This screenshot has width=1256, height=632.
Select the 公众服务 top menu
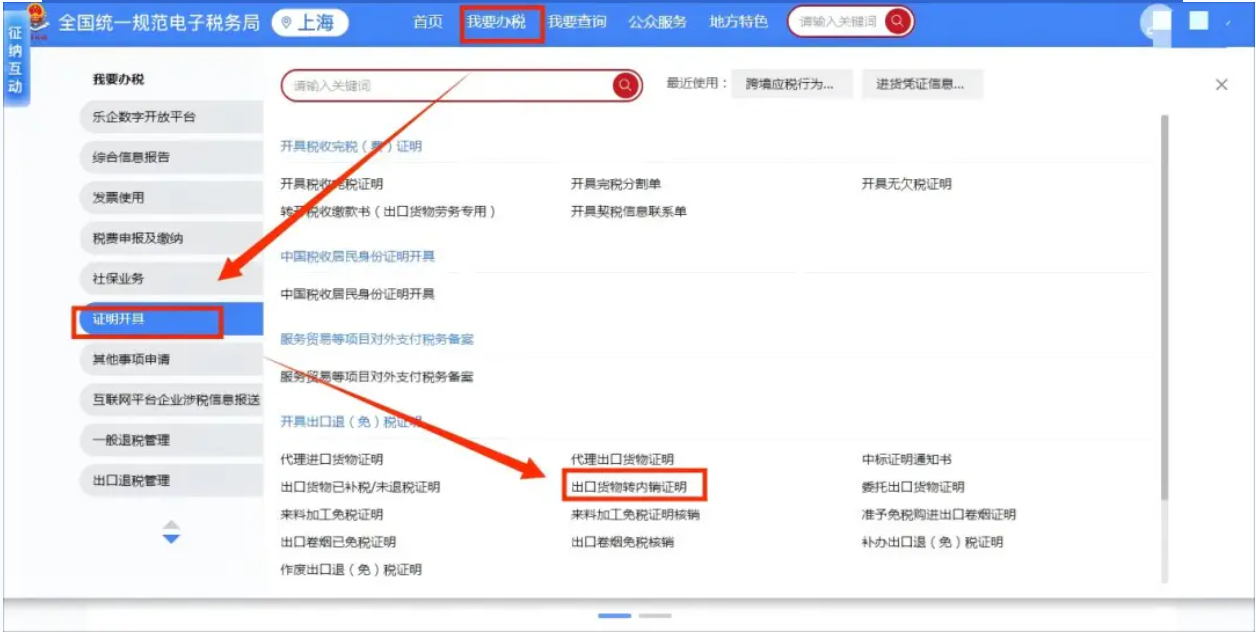657,22
